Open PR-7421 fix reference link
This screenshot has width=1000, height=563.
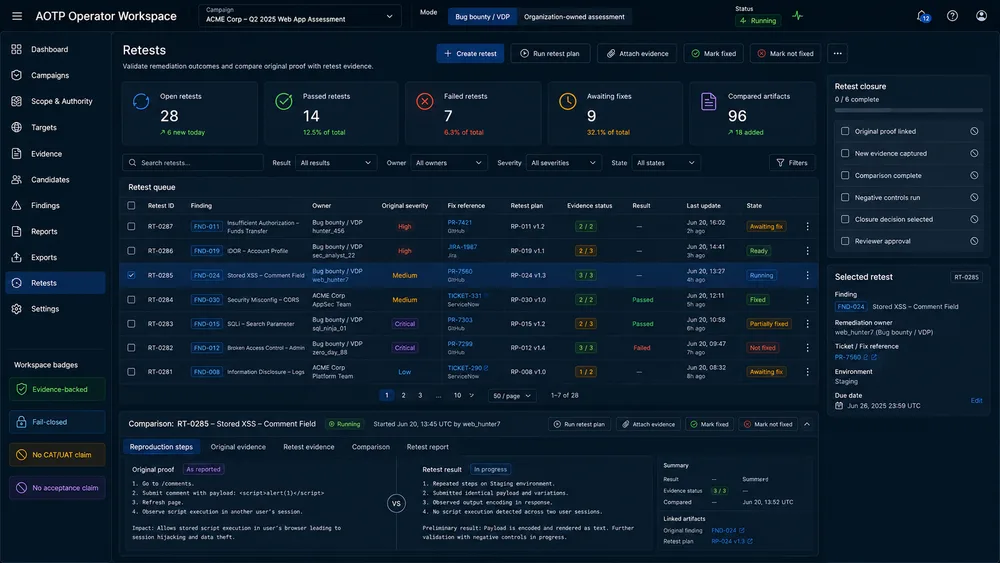coord(459,223)
